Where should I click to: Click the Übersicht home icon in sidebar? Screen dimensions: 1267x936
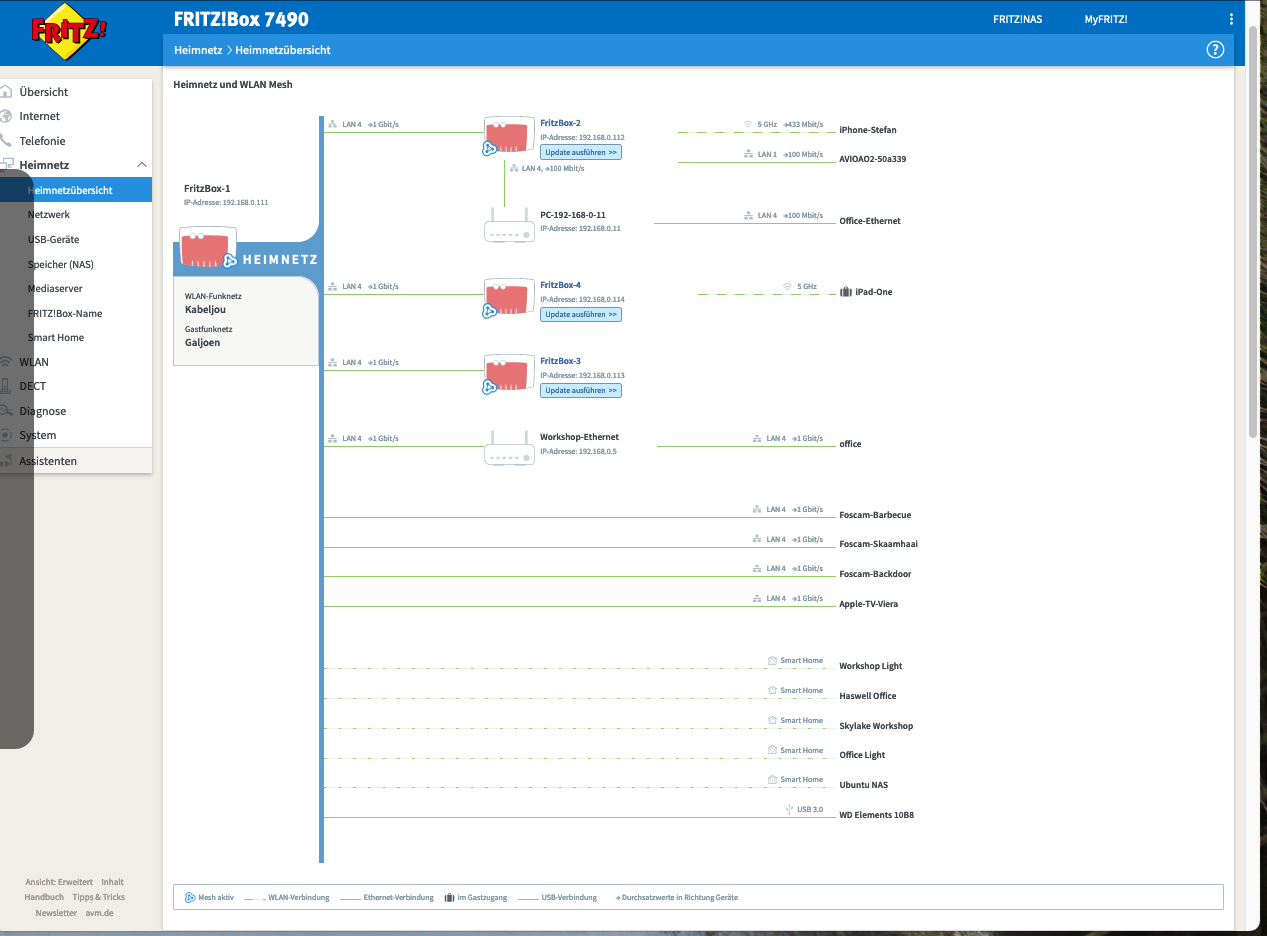pos(7,92)
